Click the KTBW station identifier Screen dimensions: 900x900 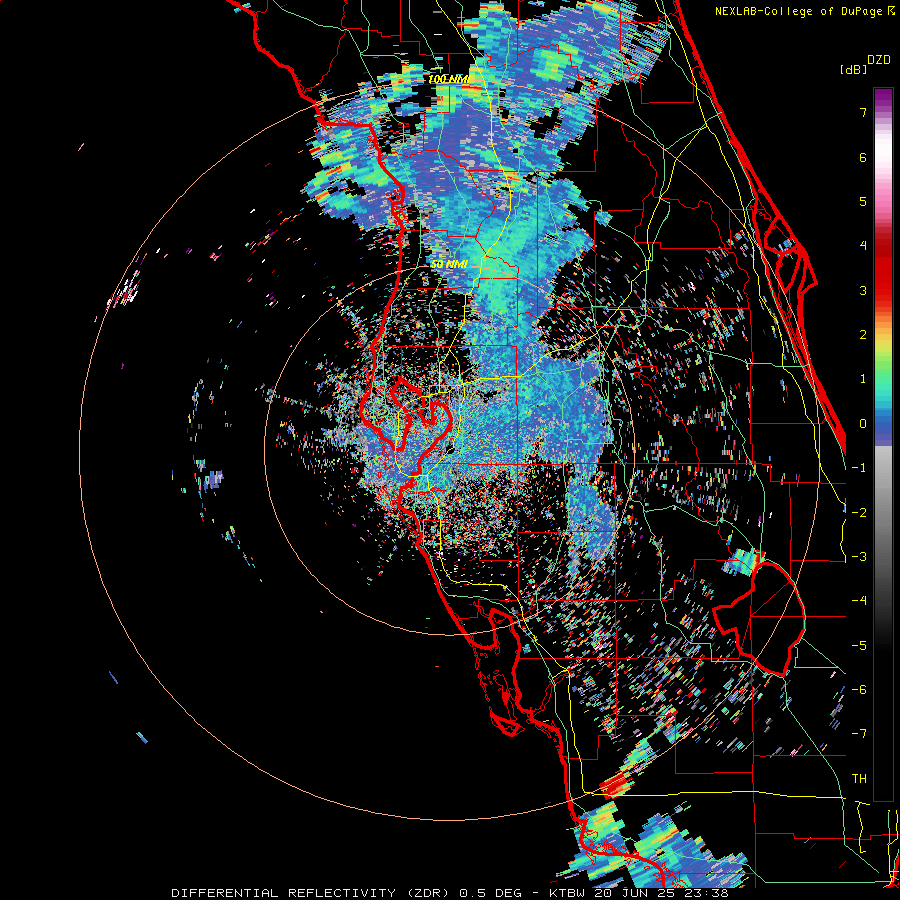pos(566,893)
